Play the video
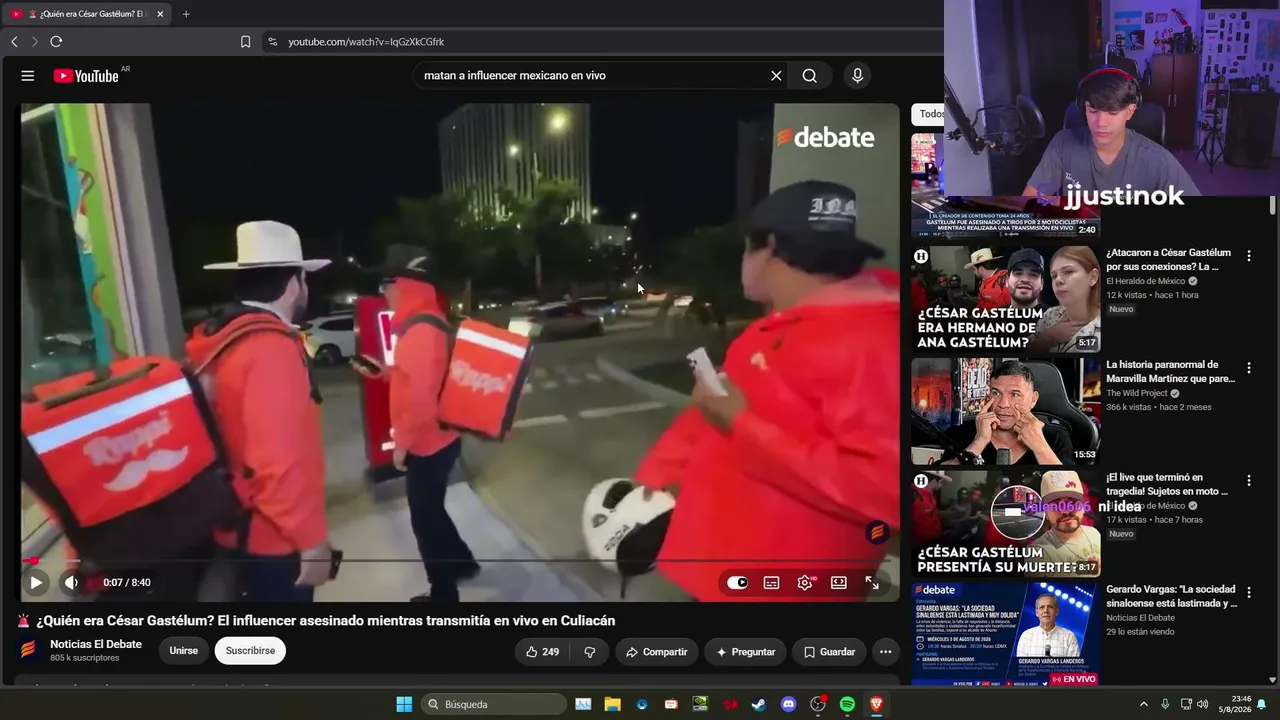Screen dimensions: 1280x720 [x=36, y=583]
